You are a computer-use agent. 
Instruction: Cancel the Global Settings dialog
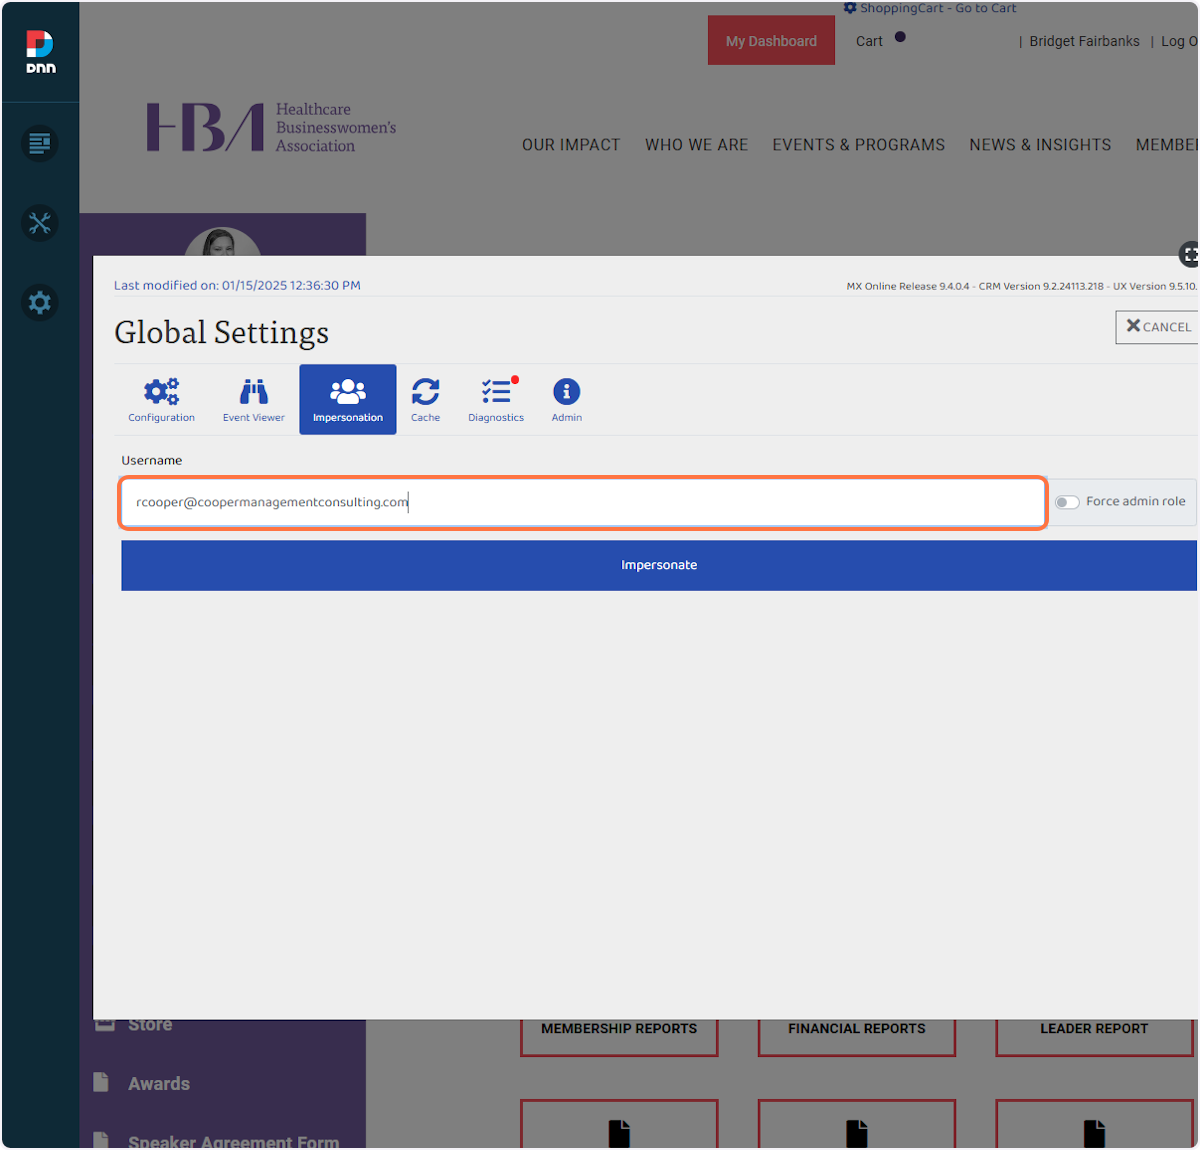(x=1157, y=327)
